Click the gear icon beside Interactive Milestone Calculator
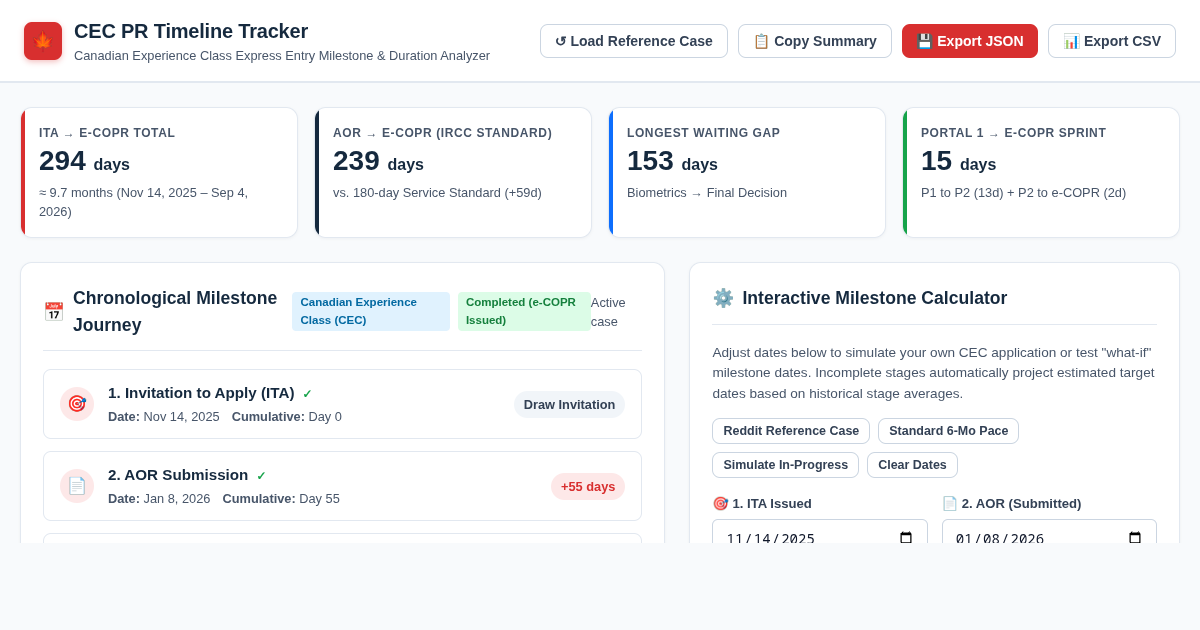Image resolution: width=1200 pixels, height=630 pixels. pos(723,298)
